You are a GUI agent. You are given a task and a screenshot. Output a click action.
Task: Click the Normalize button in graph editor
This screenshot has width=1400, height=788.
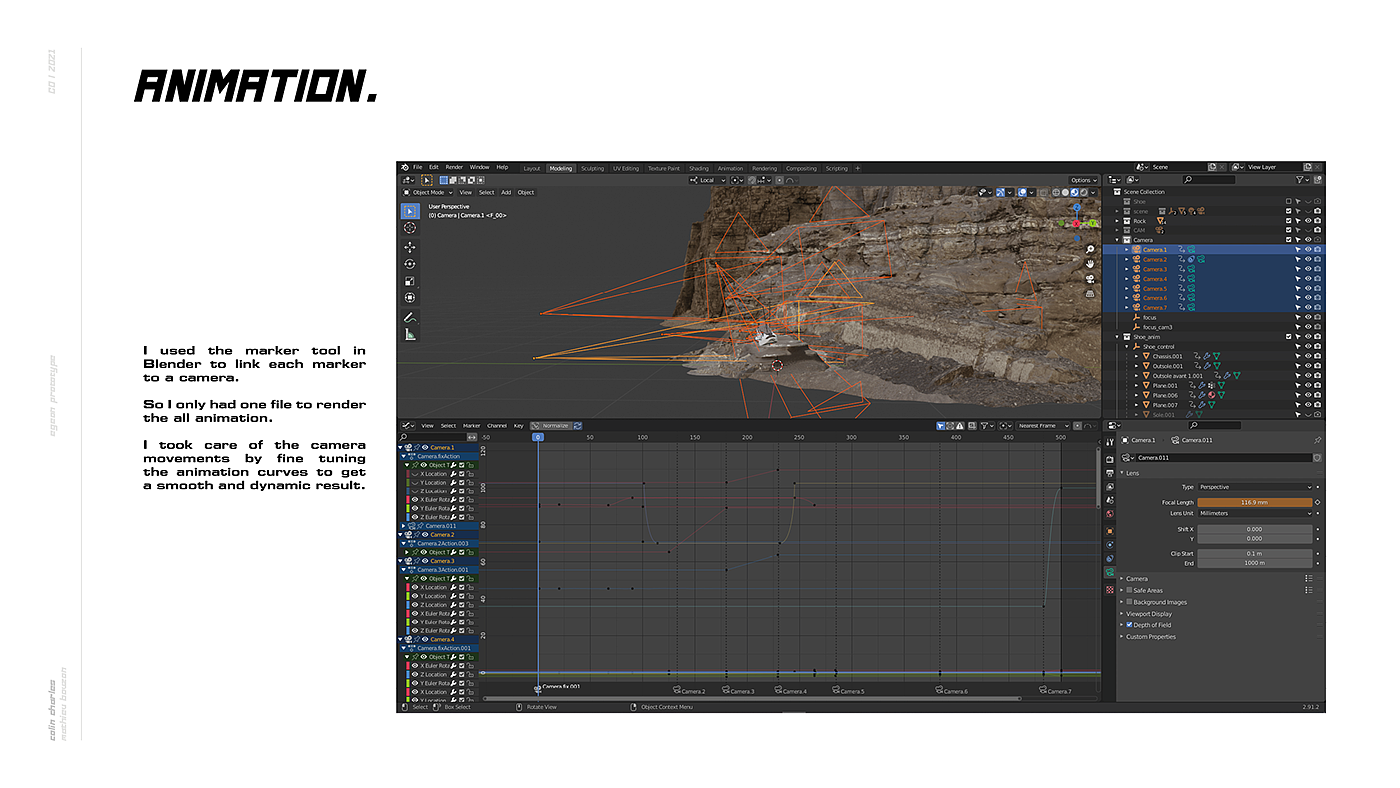(x=550, y=426)
